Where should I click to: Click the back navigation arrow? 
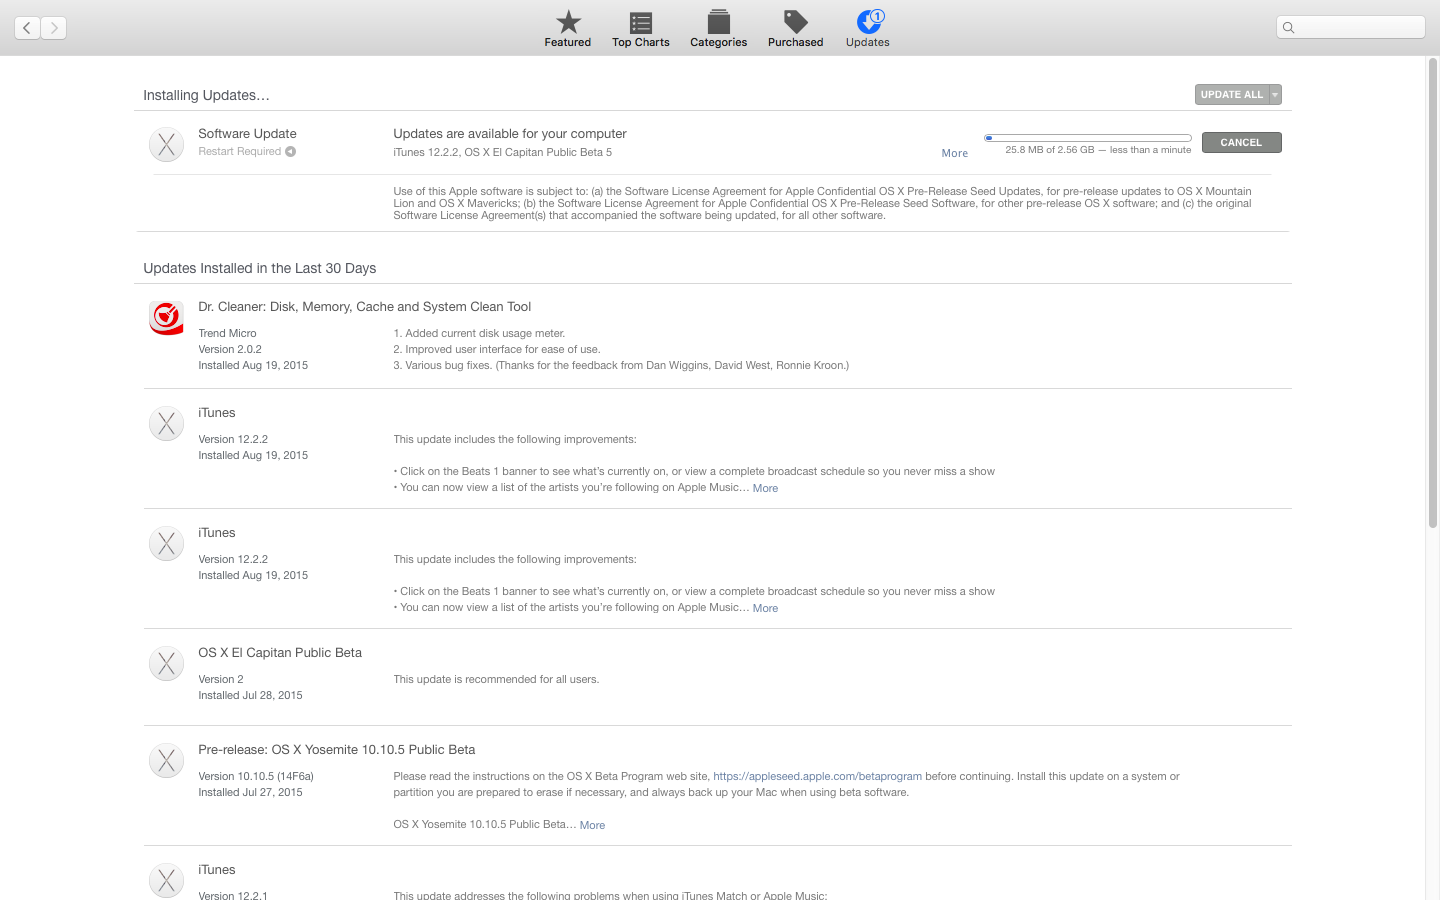coord(27,28)
